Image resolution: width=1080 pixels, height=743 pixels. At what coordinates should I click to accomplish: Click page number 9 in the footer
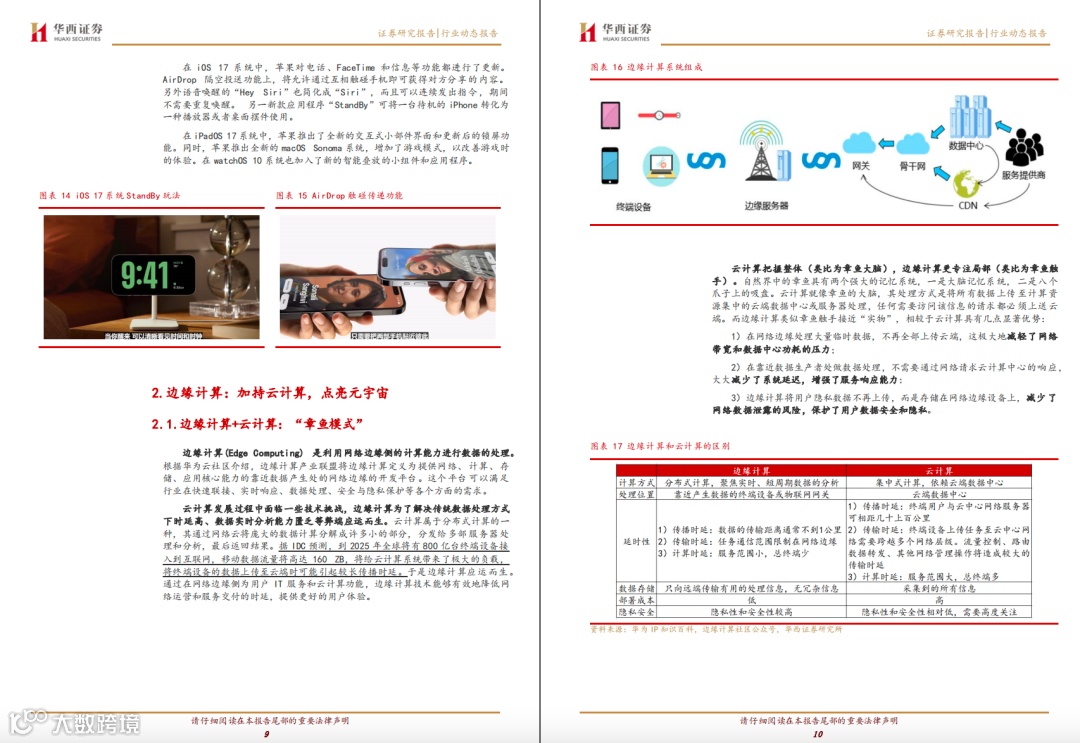tap(267, 734)
